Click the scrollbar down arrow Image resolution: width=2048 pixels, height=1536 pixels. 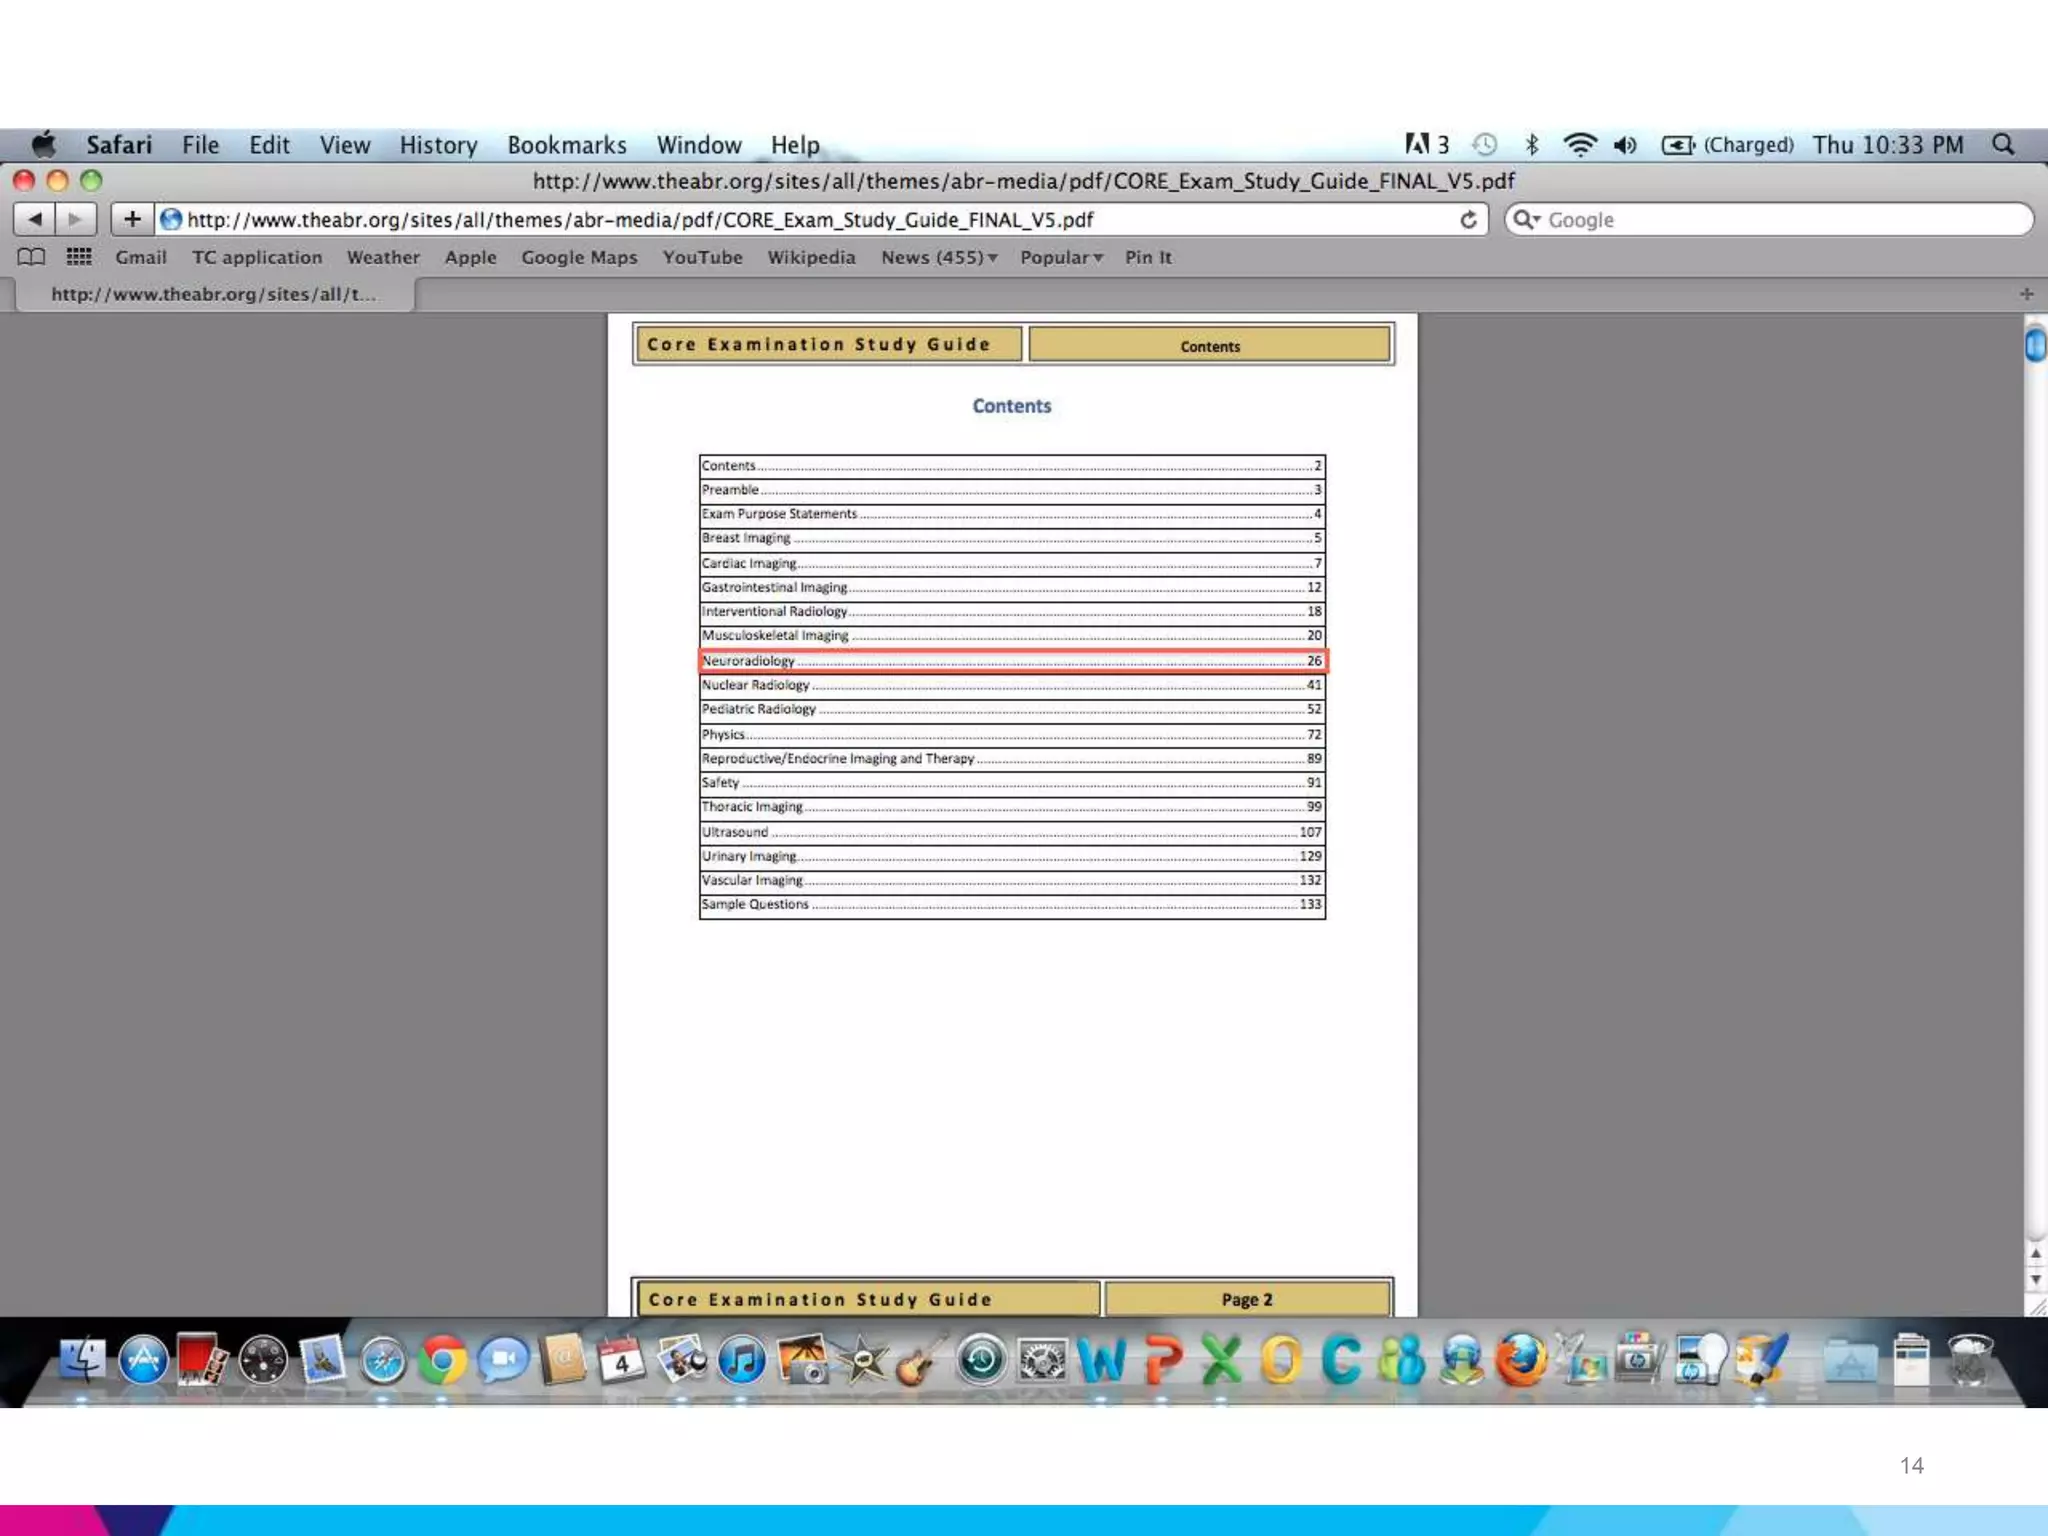(2035, 1281)
